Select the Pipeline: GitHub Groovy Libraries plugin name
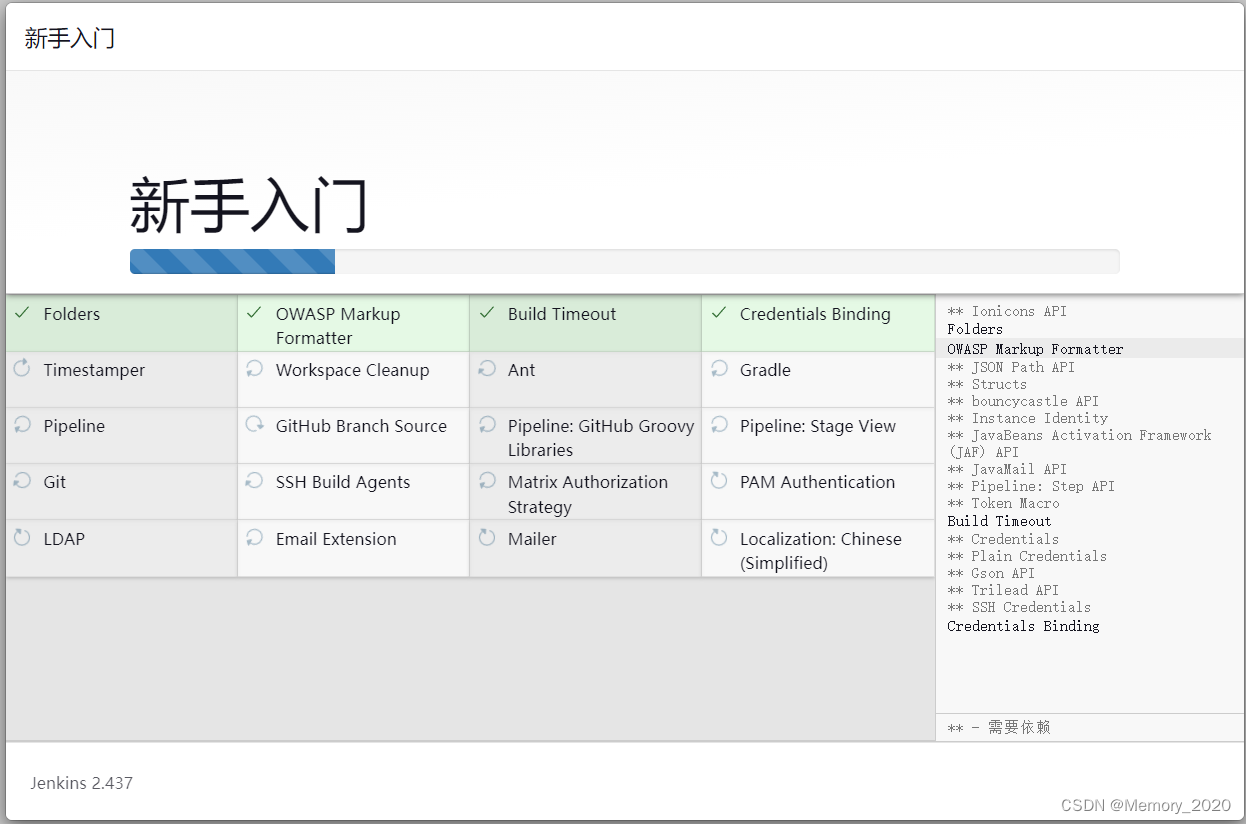The height and width of the screenshot is (824, 1246). click(x=601, y=438)
